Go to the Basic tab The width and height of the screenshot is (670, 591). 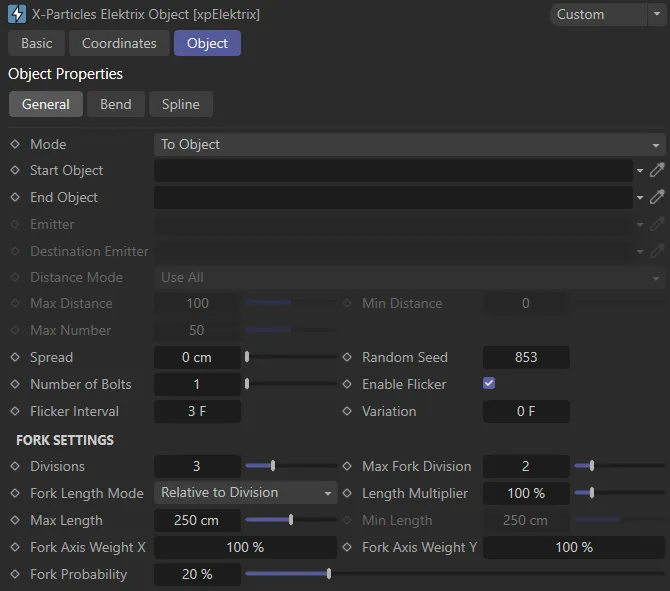[x=37, y=43]
